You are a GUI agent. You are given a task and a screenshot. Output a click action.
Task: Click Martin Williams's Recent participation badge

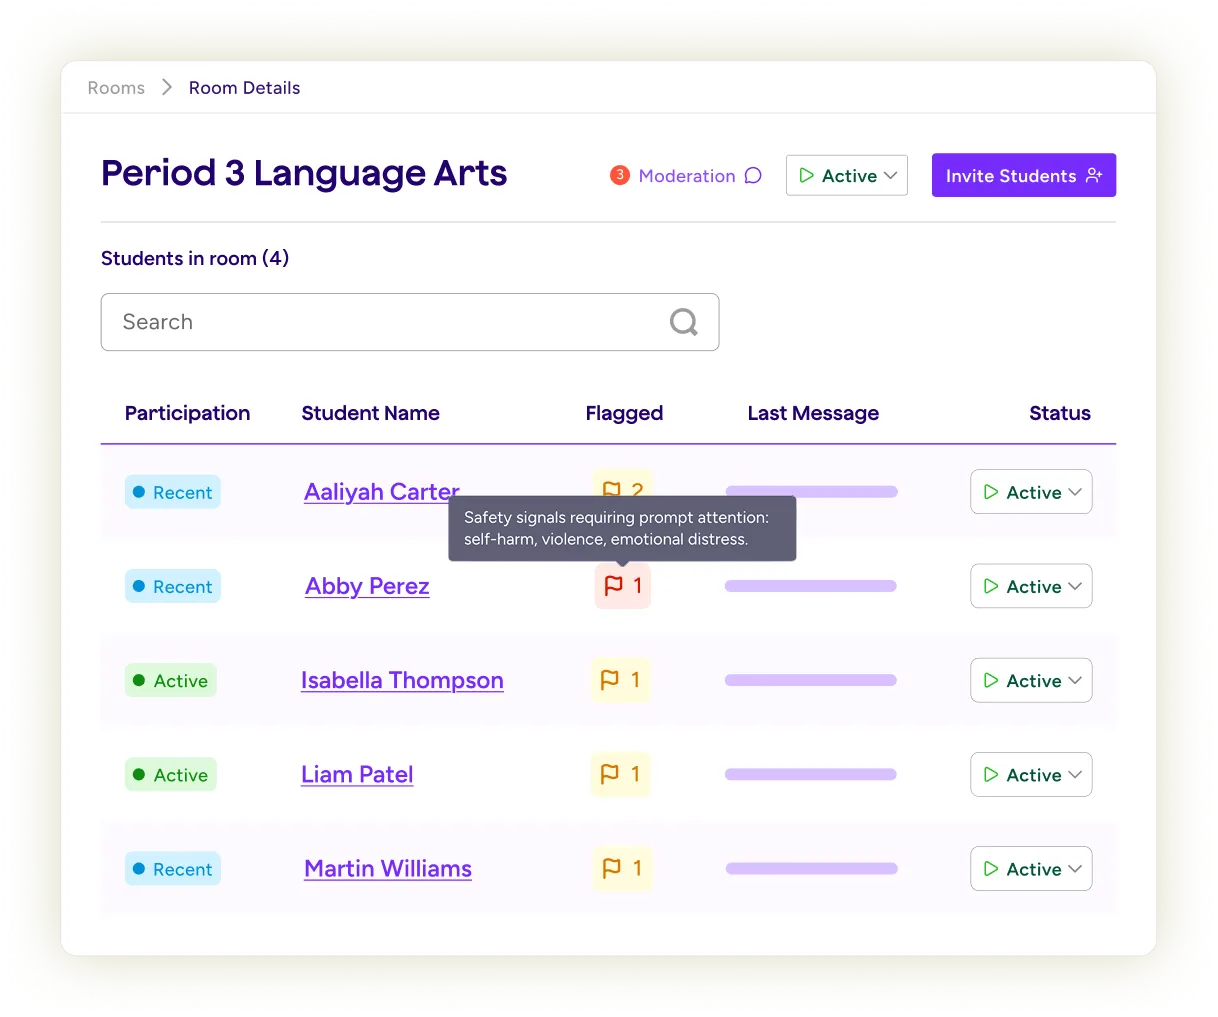point(173,869)
